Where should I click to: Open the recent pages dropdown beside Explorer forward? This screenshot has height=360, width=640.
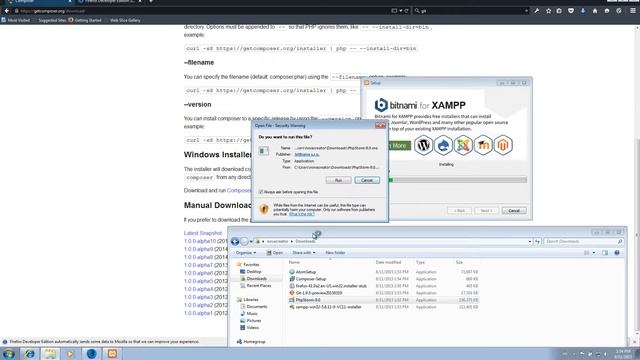pyautogui.click(x=251, y=242)
